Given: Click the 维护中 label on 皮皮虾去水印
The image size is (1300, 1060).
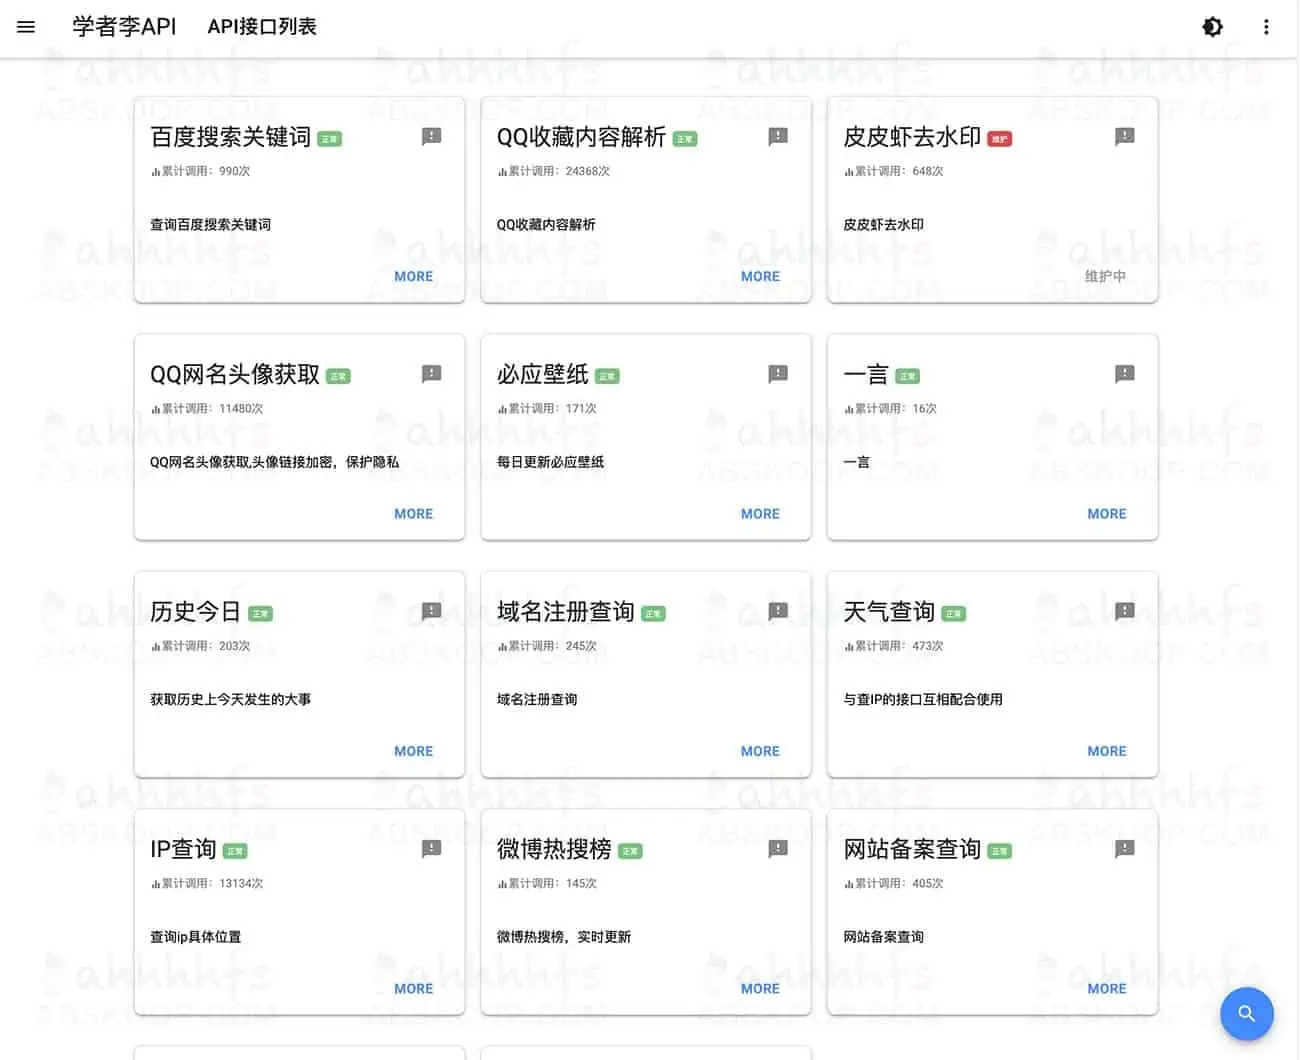Looking at the screenshot, I should tap(1105, 276).
